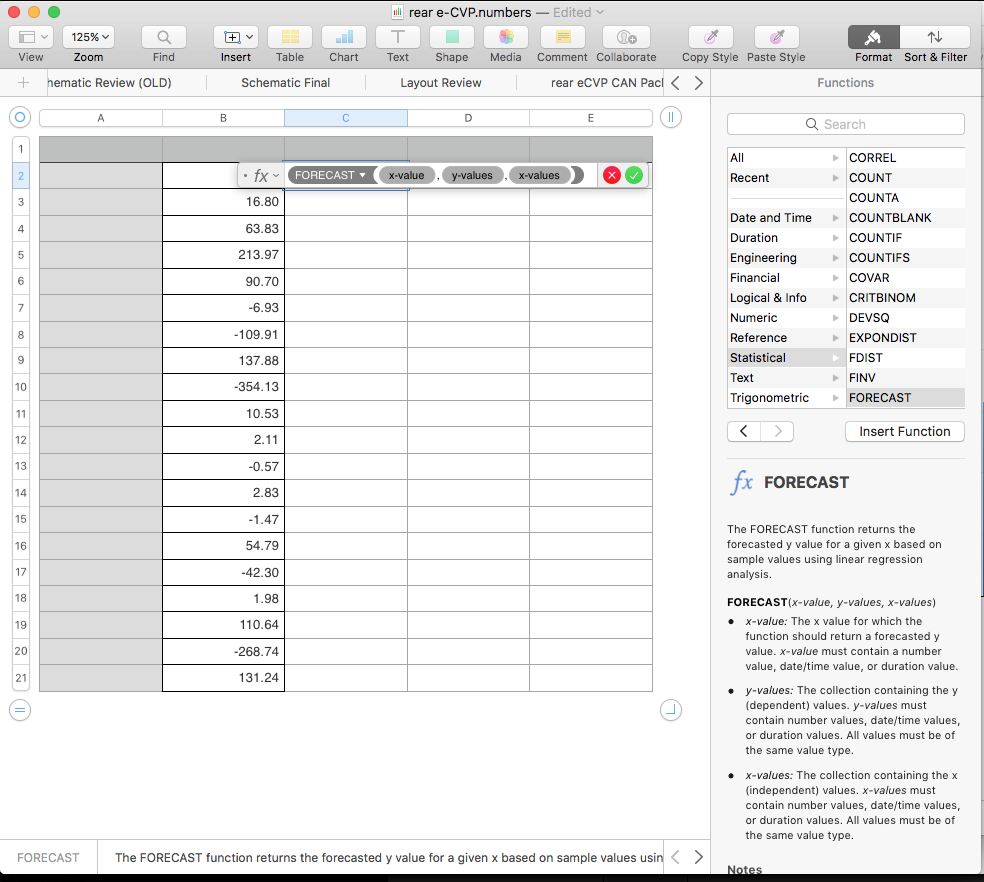Image resolution: width=984 pixels, height=882 pixels.
Task: Select cell with value 213.97
Action: coord(223,255)
